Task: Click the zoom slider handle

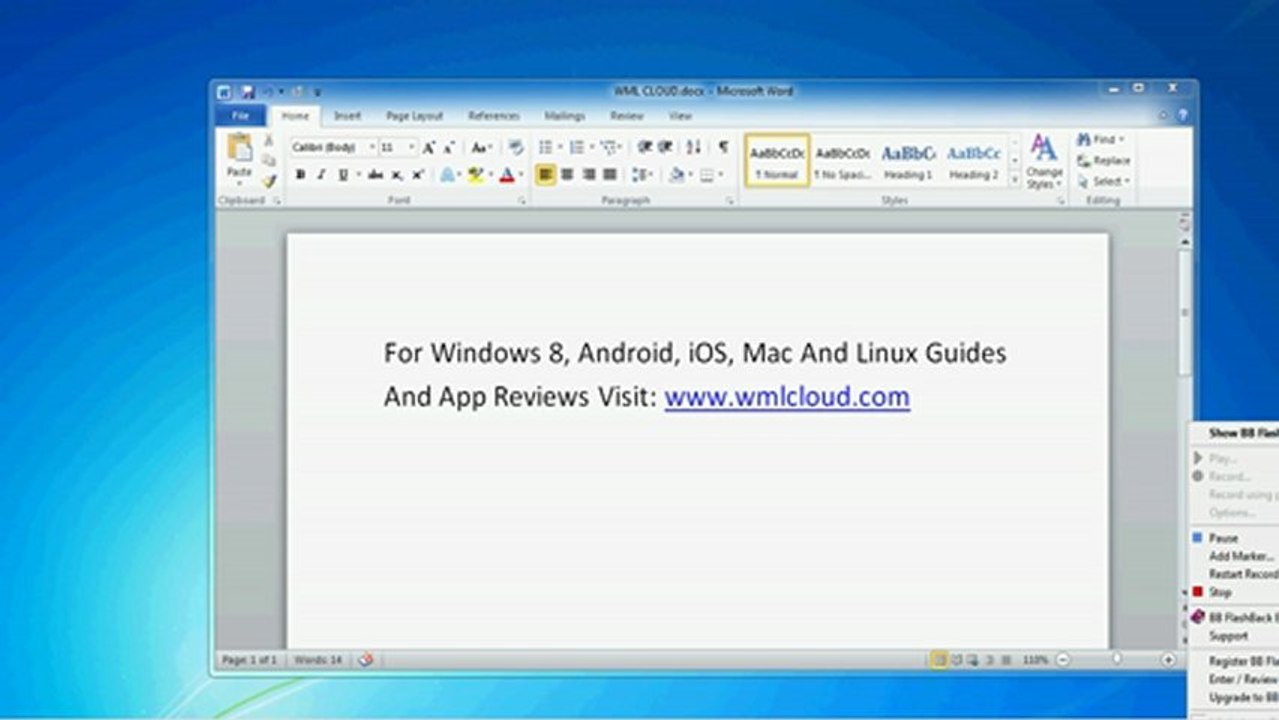Action: (x=1116, y=660)
